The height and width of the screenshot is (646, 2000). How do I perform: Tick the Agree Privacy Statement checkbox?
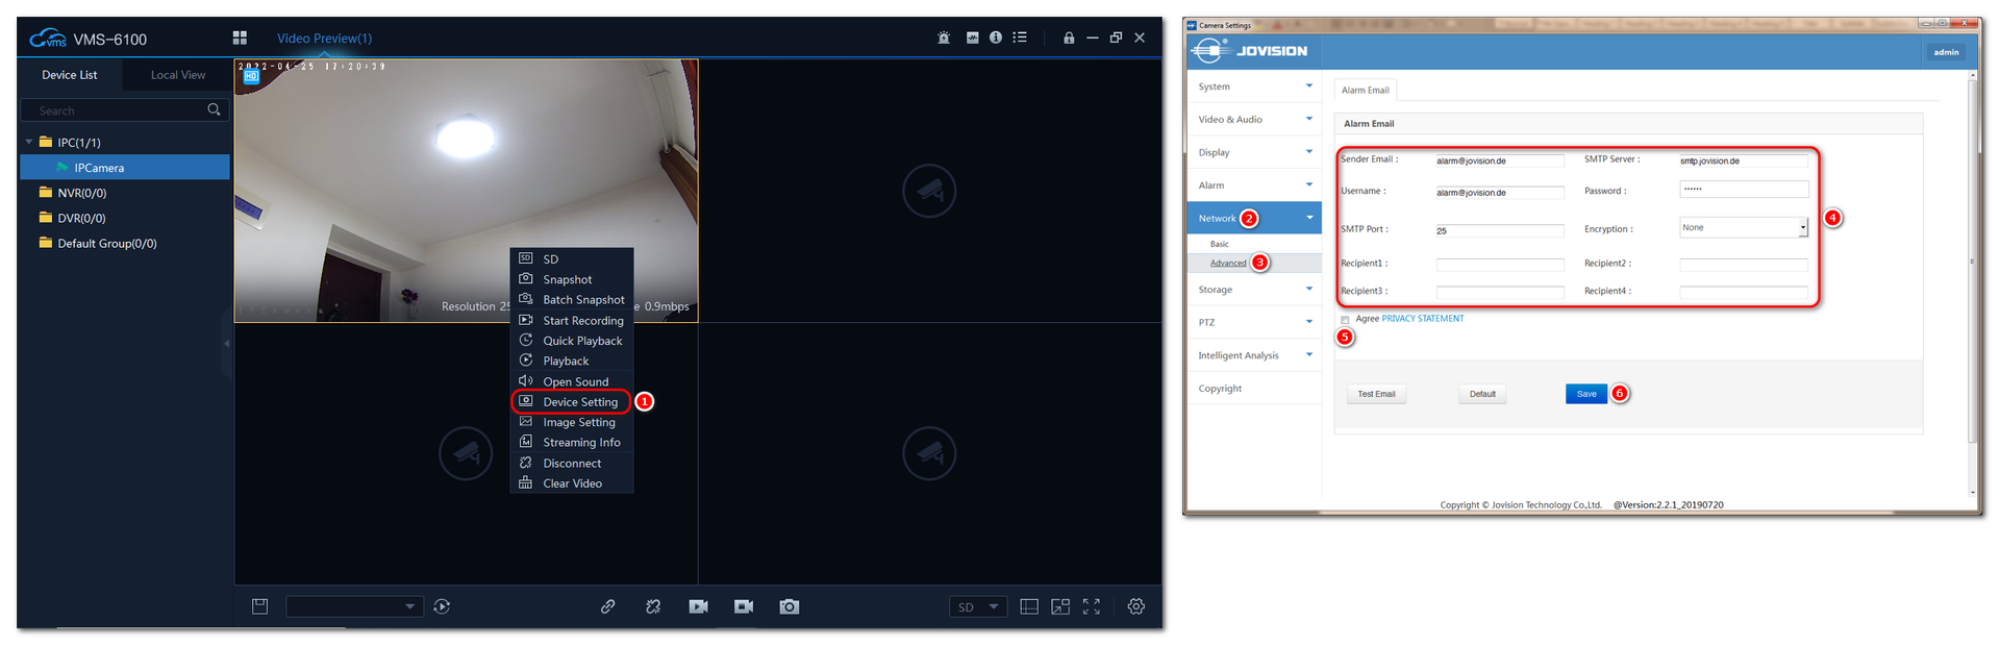[1345, 320]
